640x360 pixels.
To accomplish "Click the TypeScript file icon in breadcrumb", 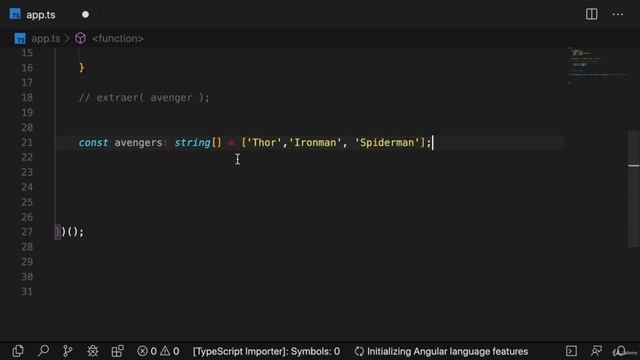I will 20,38.
